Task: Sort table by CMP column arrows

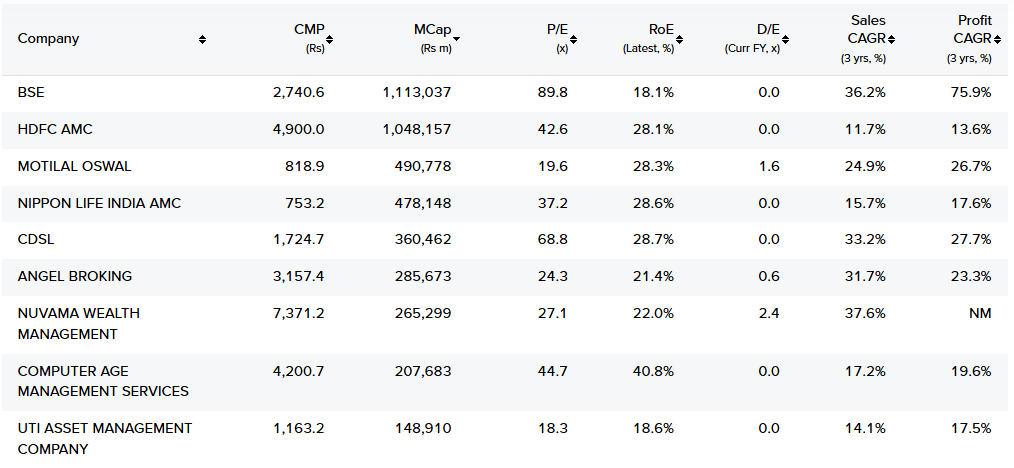Action: click(330, 39)
